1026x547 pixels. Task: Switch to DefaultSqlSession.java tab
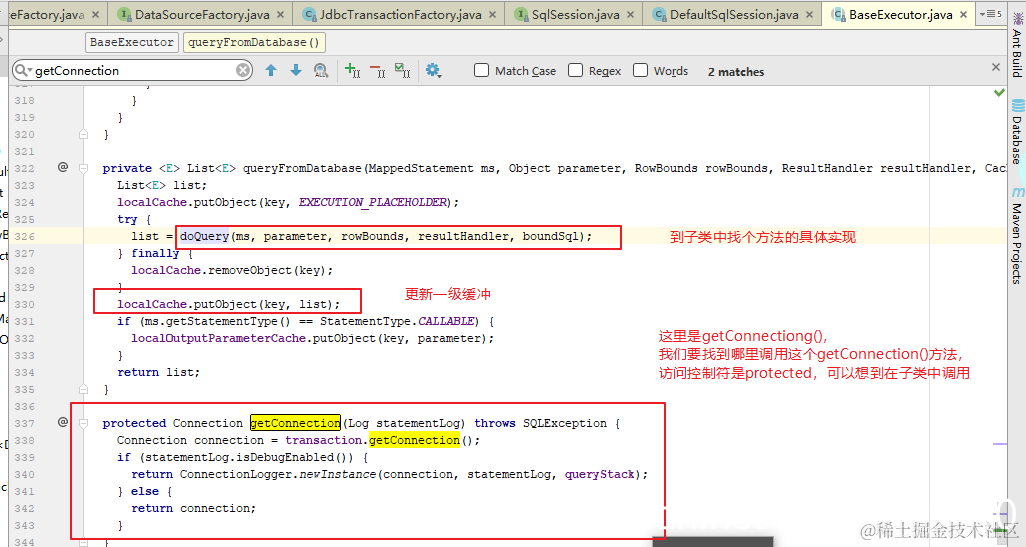pos(734,14)
